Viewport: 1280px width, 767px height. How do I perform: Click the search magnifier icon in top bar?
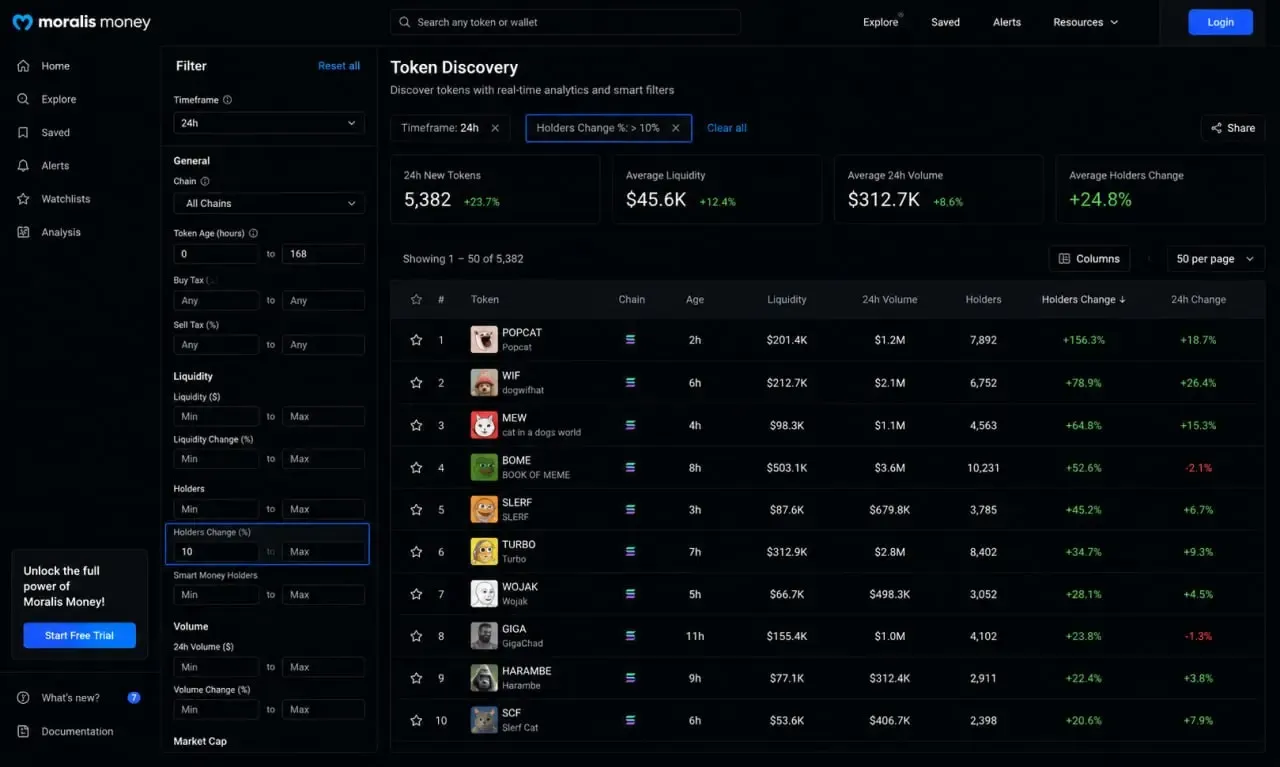click(x=404, y=22)
